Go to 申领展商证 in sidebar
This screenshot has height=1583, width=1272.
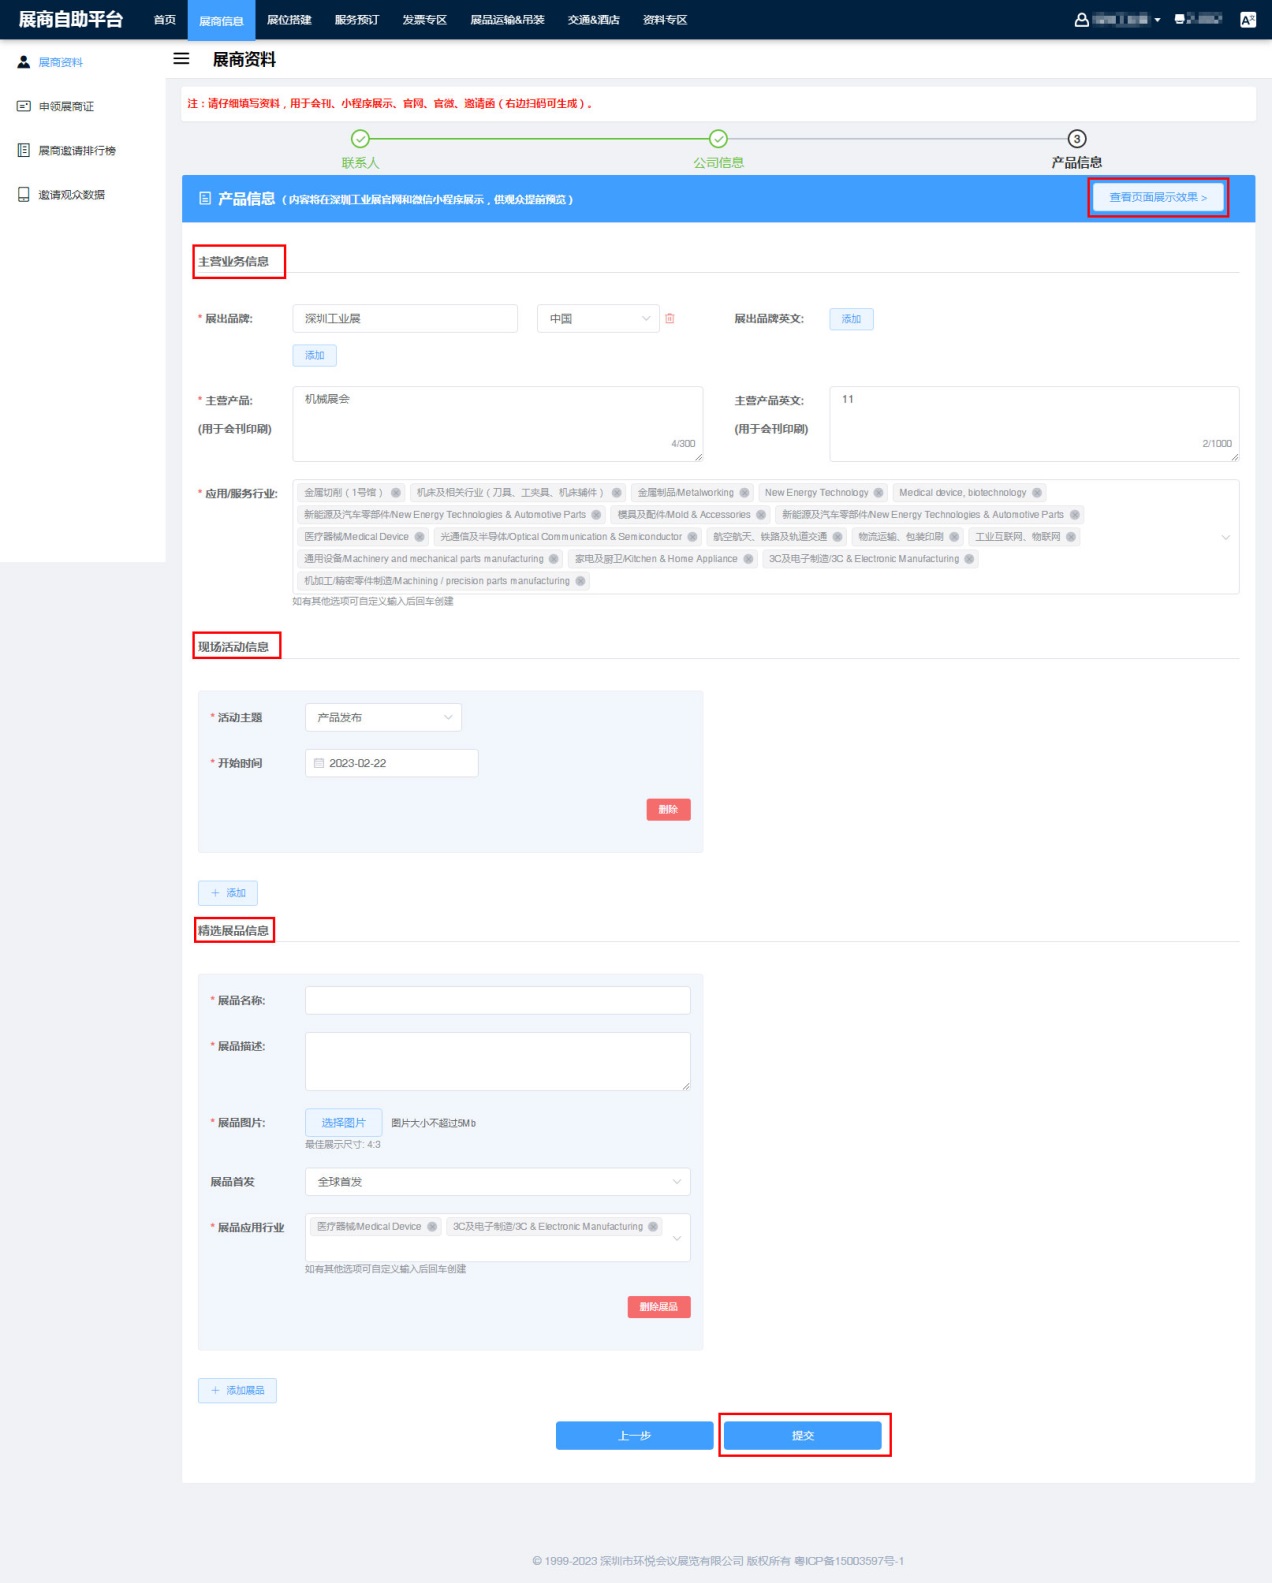click(66, 106)
